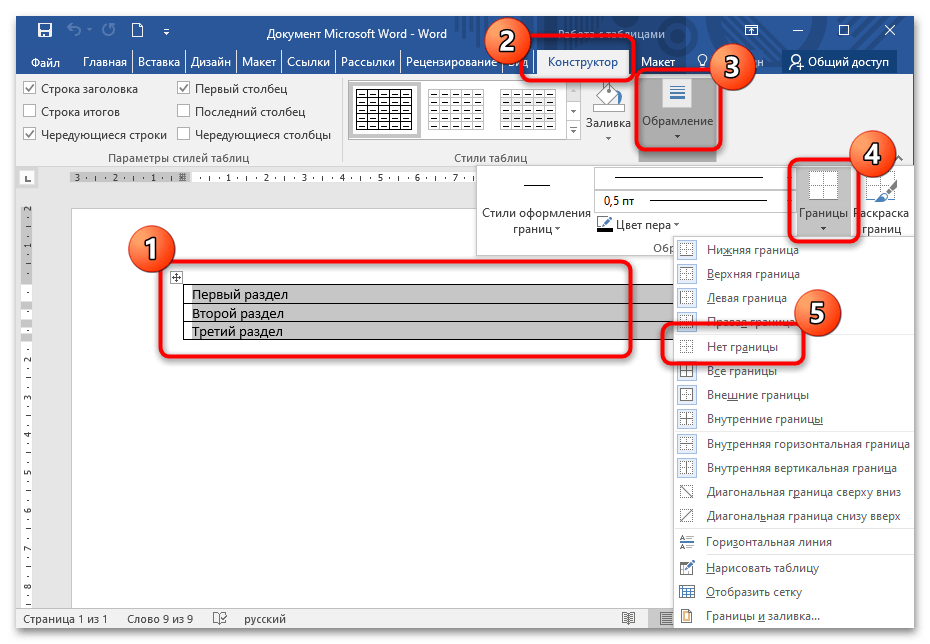Click the Общий доступ share button

[839, 62]
